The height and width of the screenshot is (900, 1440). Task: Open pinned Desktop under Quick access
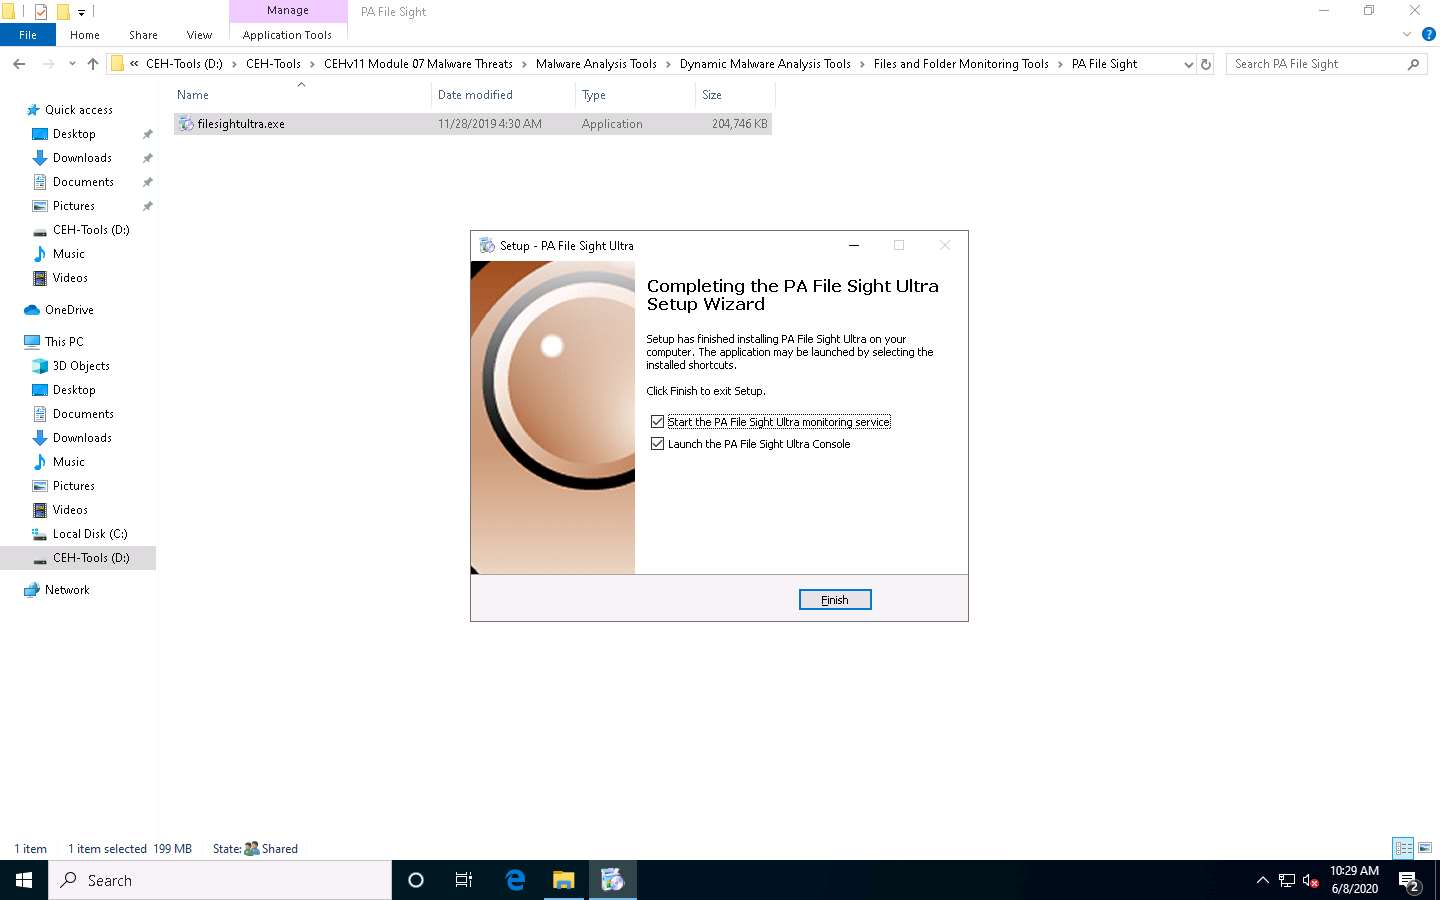pyautogui.click(x=74, y=134)
